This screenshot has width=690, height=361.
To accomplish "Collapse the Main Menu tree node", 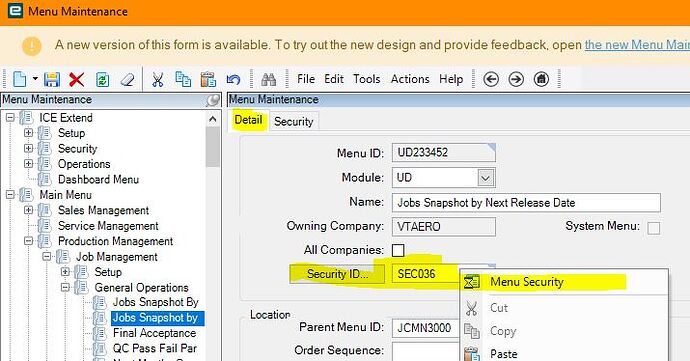I will [10, 195].
